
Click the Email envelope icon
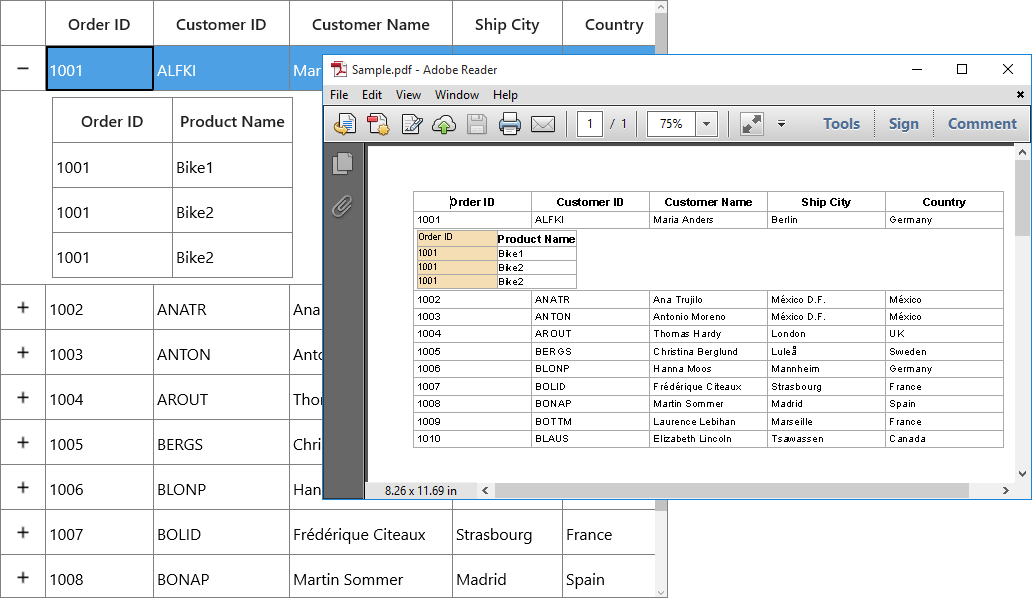[543, 124]
